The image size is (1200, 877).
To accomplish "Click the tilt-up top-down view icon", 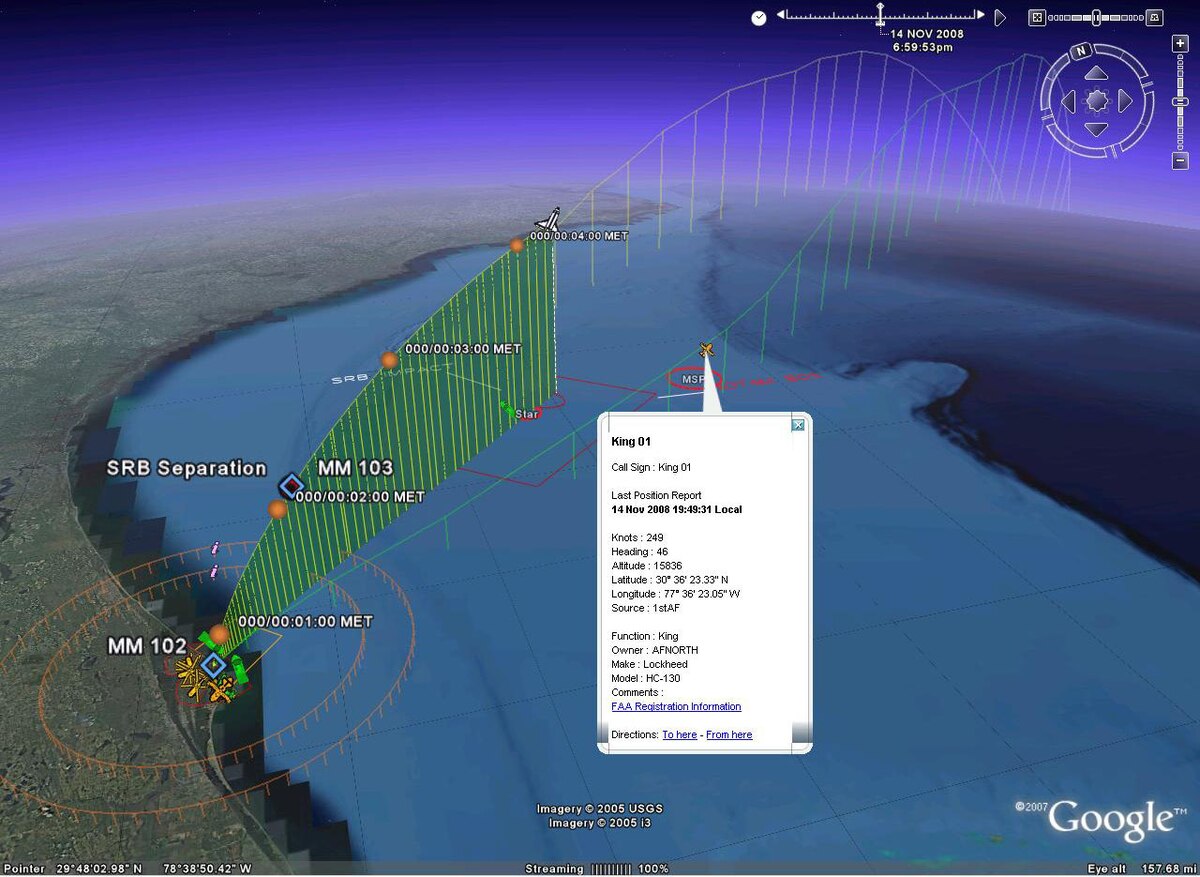I will point(1037,17).
